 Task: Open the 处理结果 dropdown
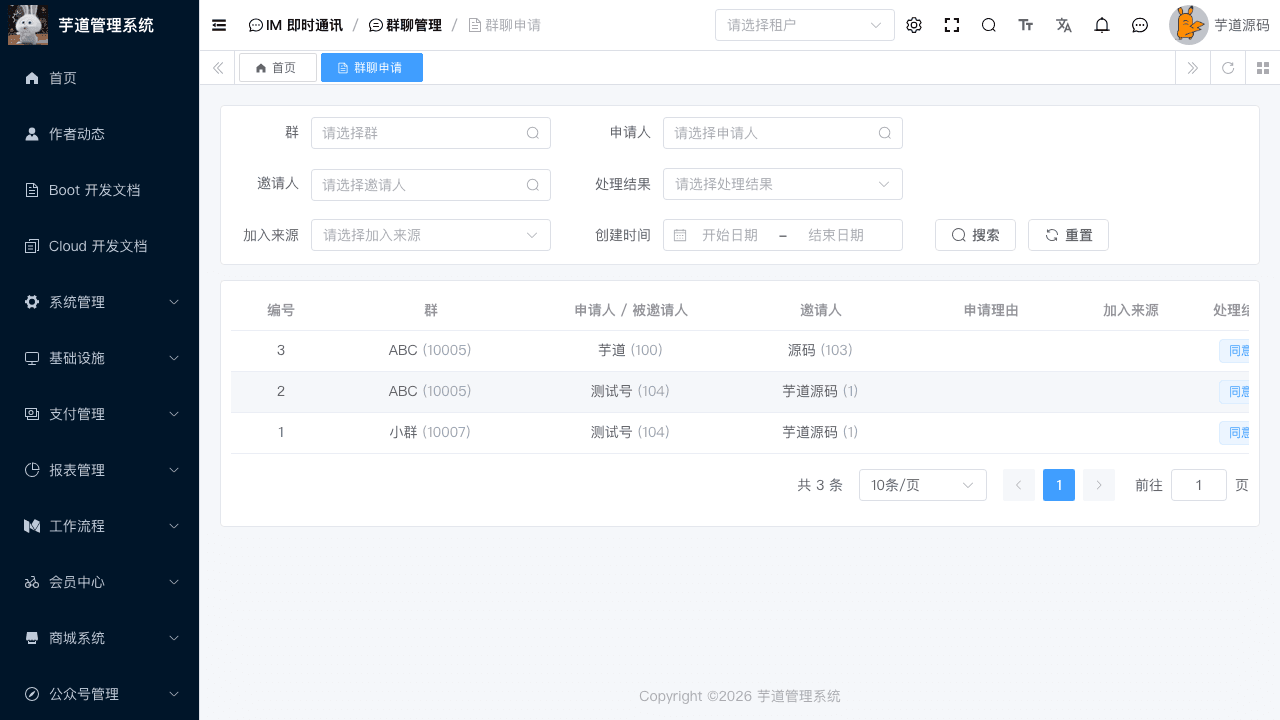(783, 184)
